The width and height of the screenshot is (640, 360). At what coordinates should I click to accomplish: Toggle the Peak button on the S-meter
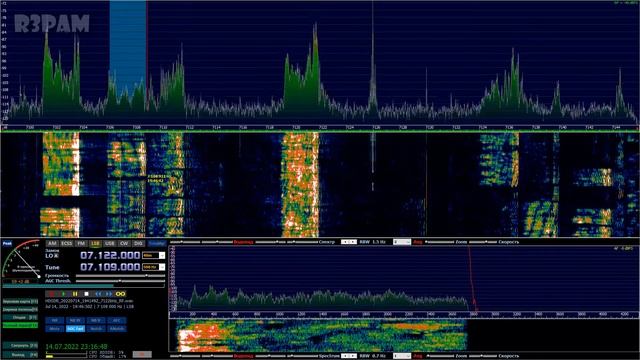(x=7, y=244)
